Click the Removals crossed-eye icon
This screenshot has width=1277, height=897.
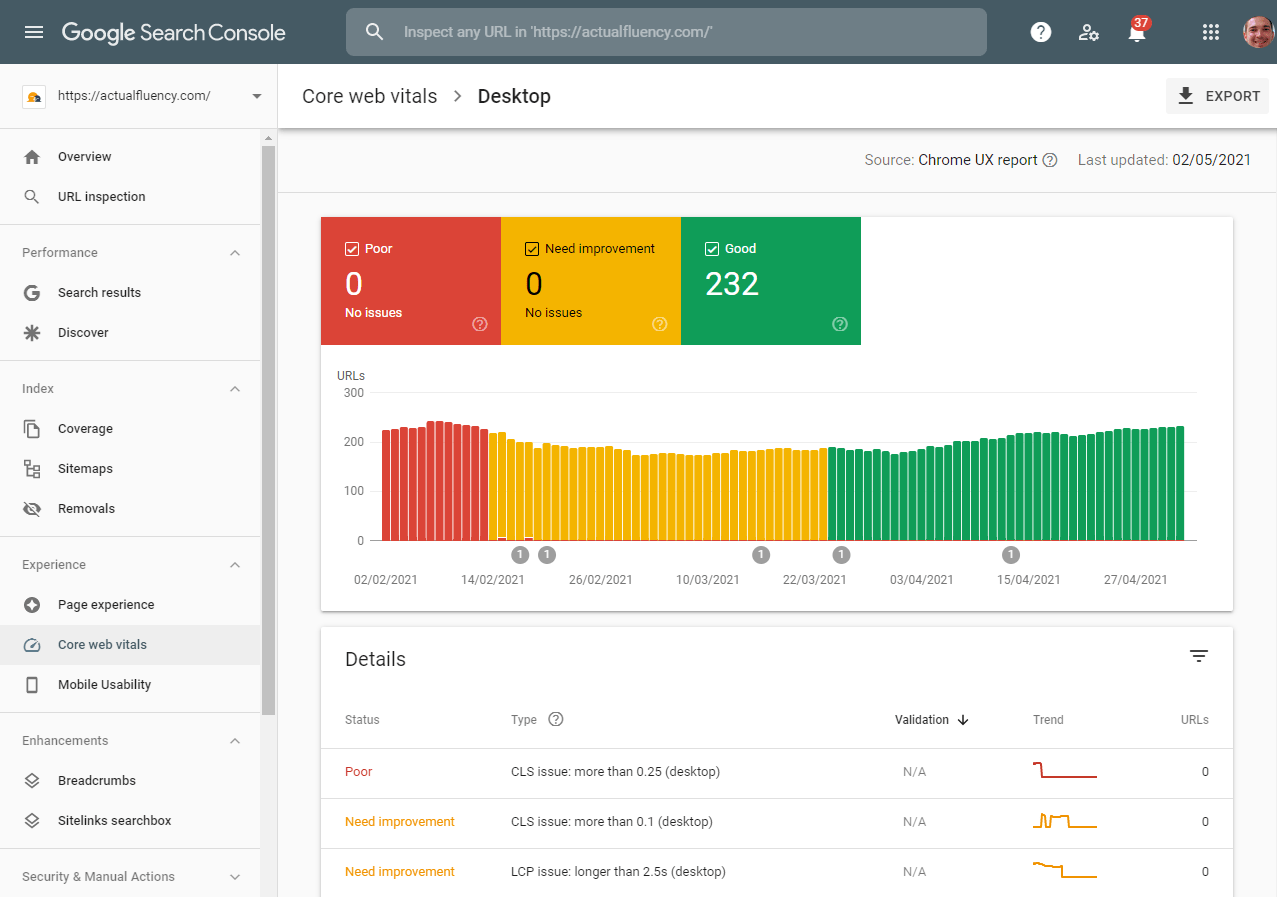tap(32, 509)
